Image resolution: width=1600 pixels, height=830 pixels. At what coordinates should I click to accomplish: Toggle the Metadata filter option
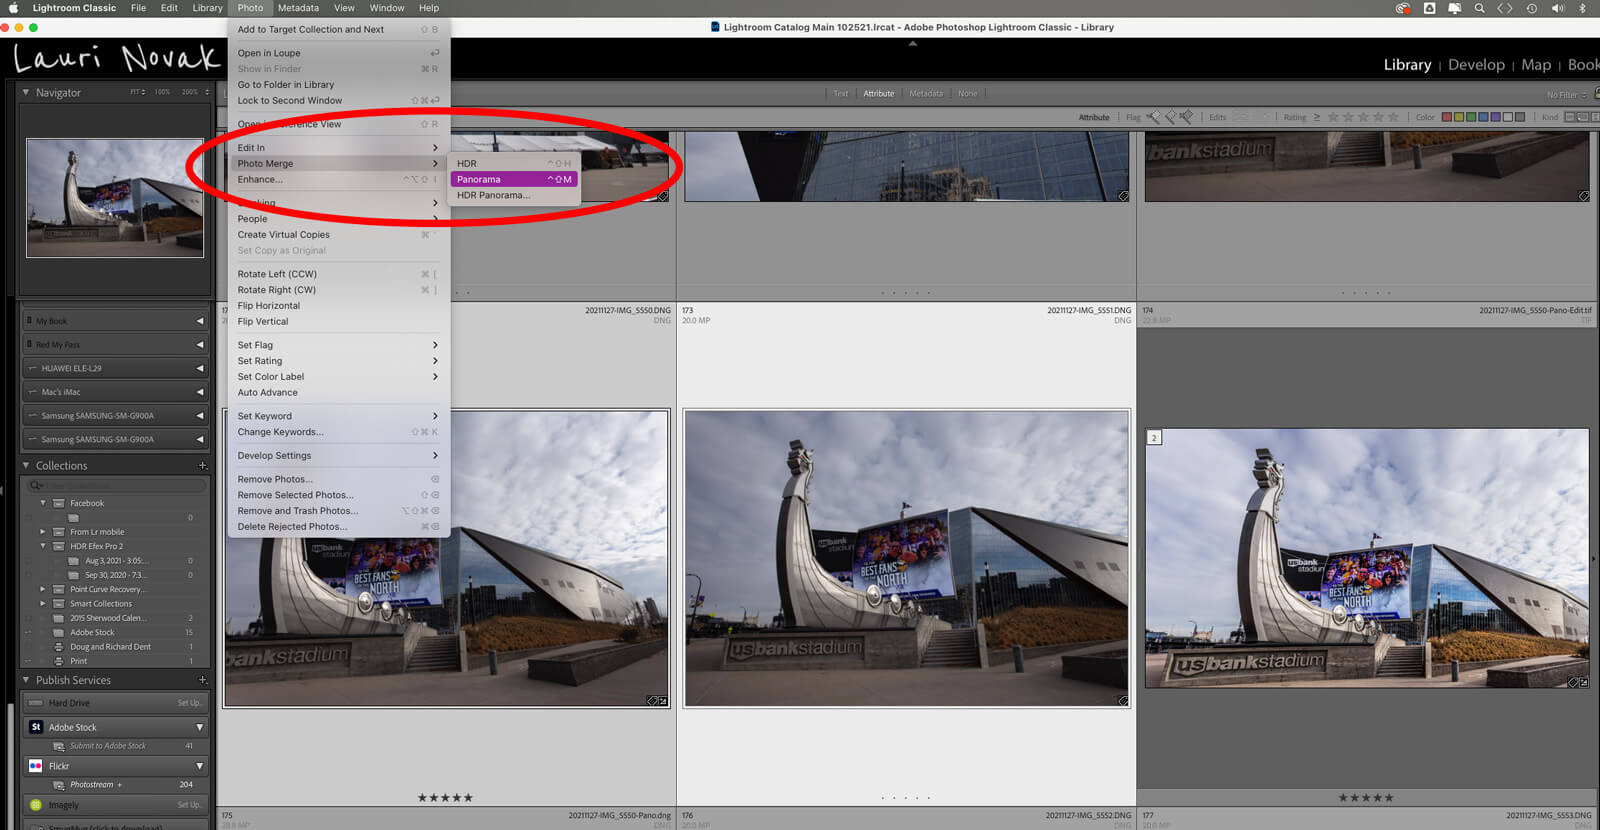tap(926, 94)
